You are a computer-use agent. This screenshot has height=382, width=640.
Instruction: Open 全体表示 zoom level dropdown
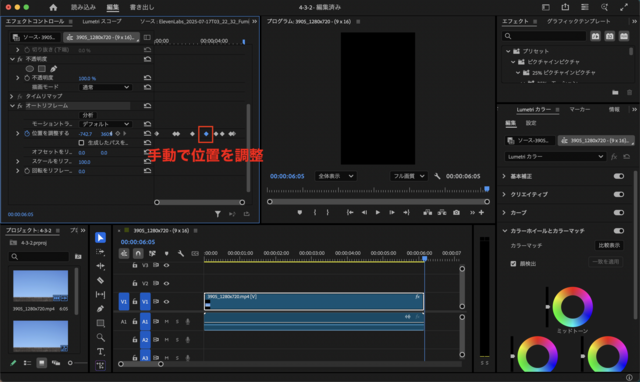click(x=335, y=176)
